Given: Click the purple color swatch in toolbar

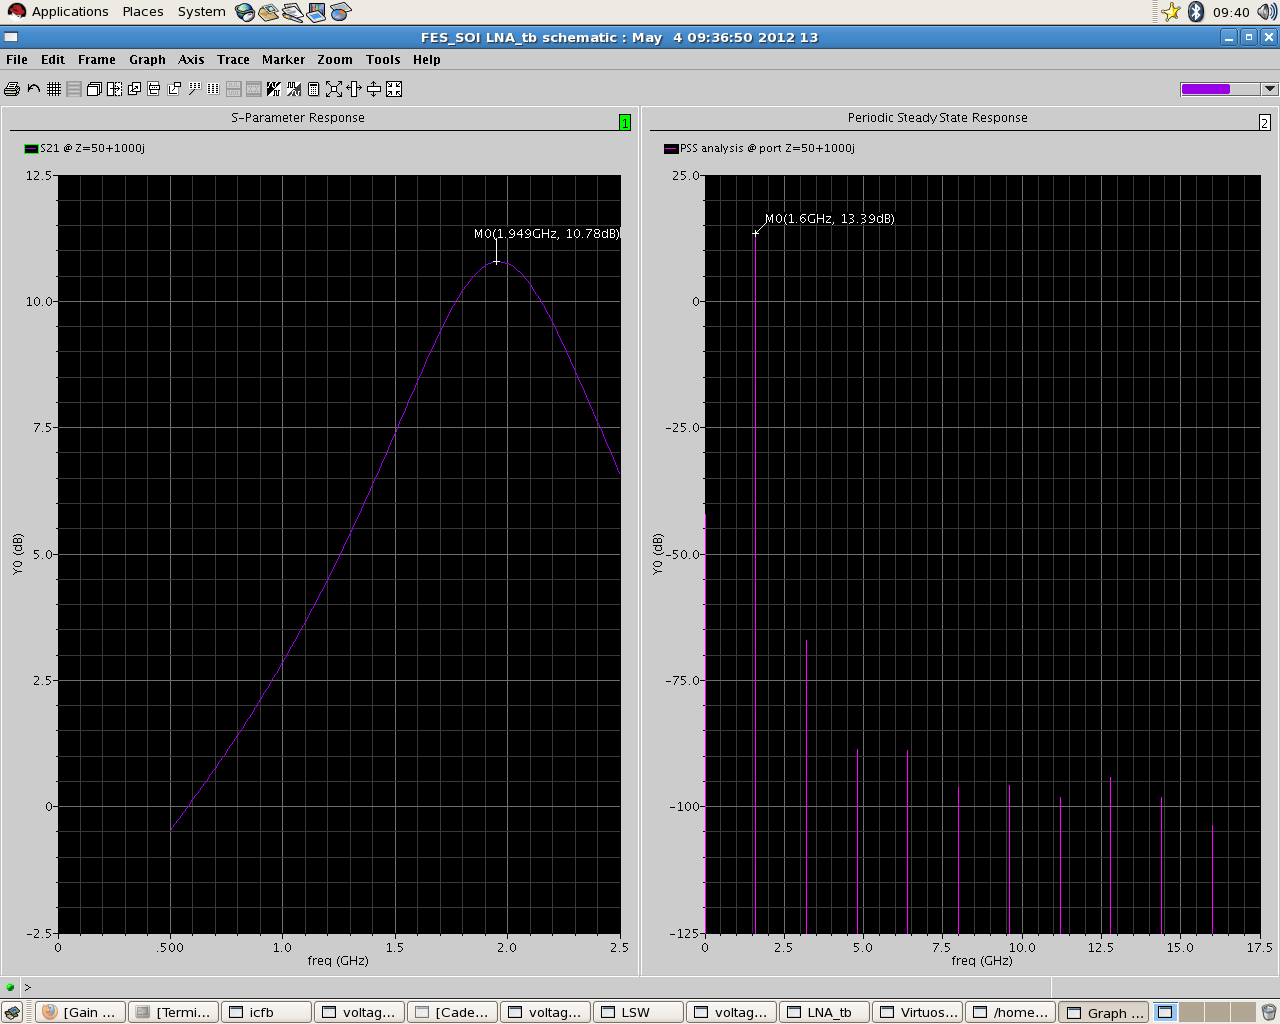Looking at the screenshot, I should (x=1206, y=89).
